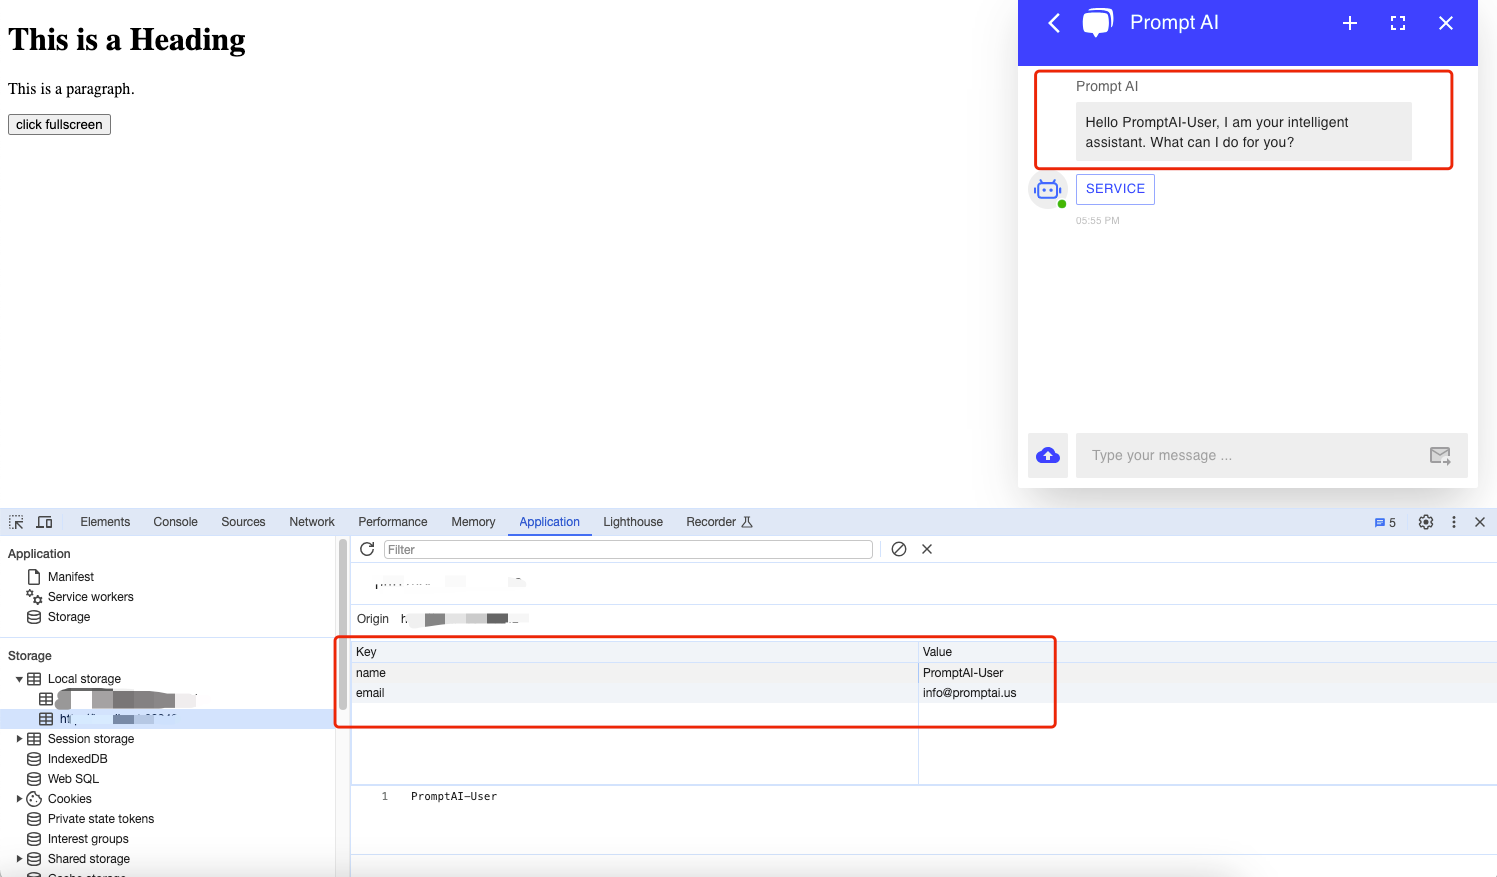Image resolution: width=1497 pixels, height=877 pixels.
Task: Delete selected entry with the X icon
Action: coord(927,549)
